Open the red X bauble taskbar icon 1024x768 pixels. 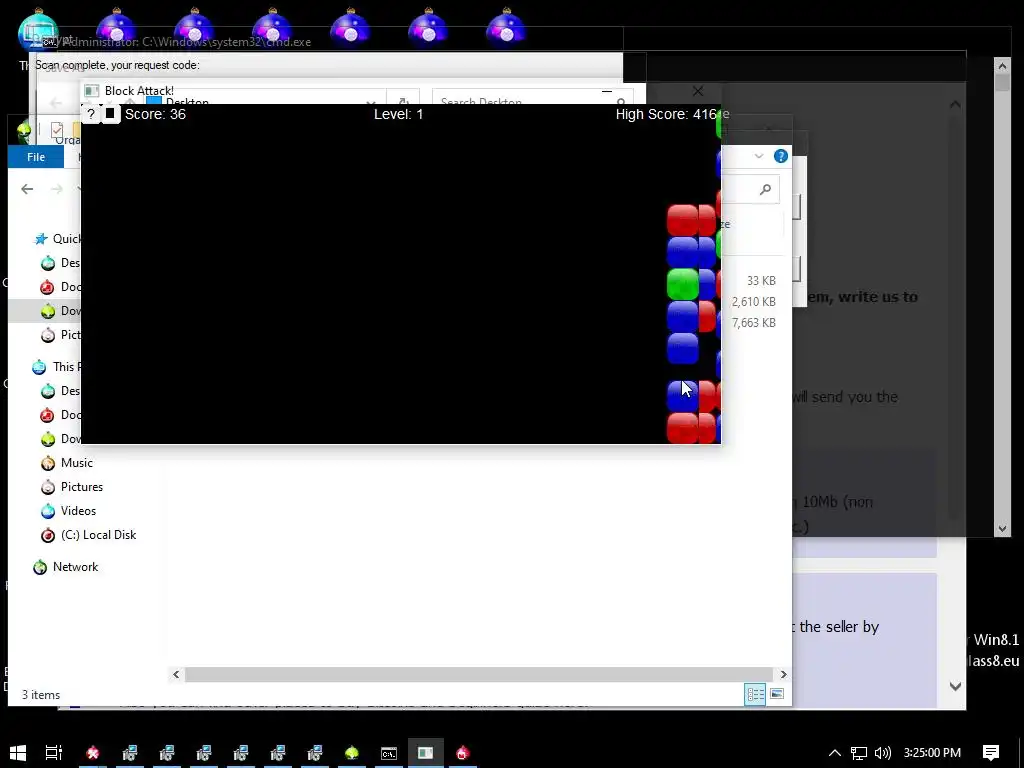pyautogui.click(x=93, y=753)
